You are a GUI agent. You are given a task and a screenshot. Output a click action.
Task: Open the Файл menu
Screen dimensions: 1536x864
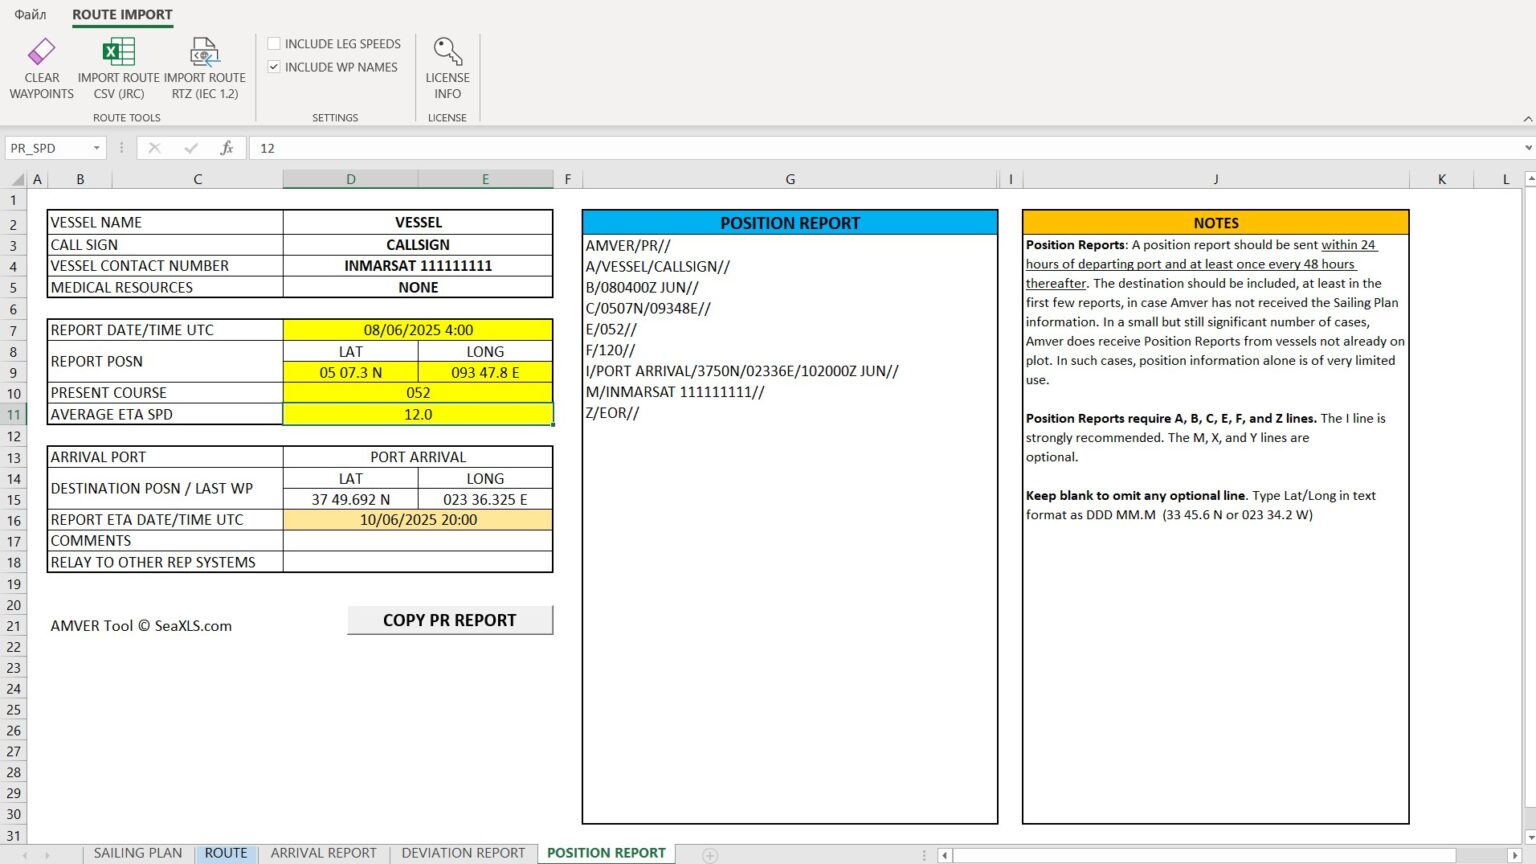pos(29,15)
